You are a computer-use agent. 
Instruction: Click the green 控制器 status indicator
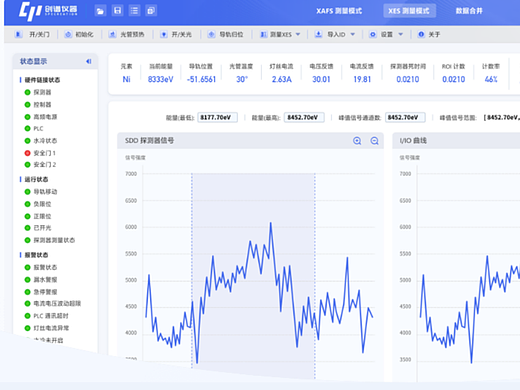[28, 105]
